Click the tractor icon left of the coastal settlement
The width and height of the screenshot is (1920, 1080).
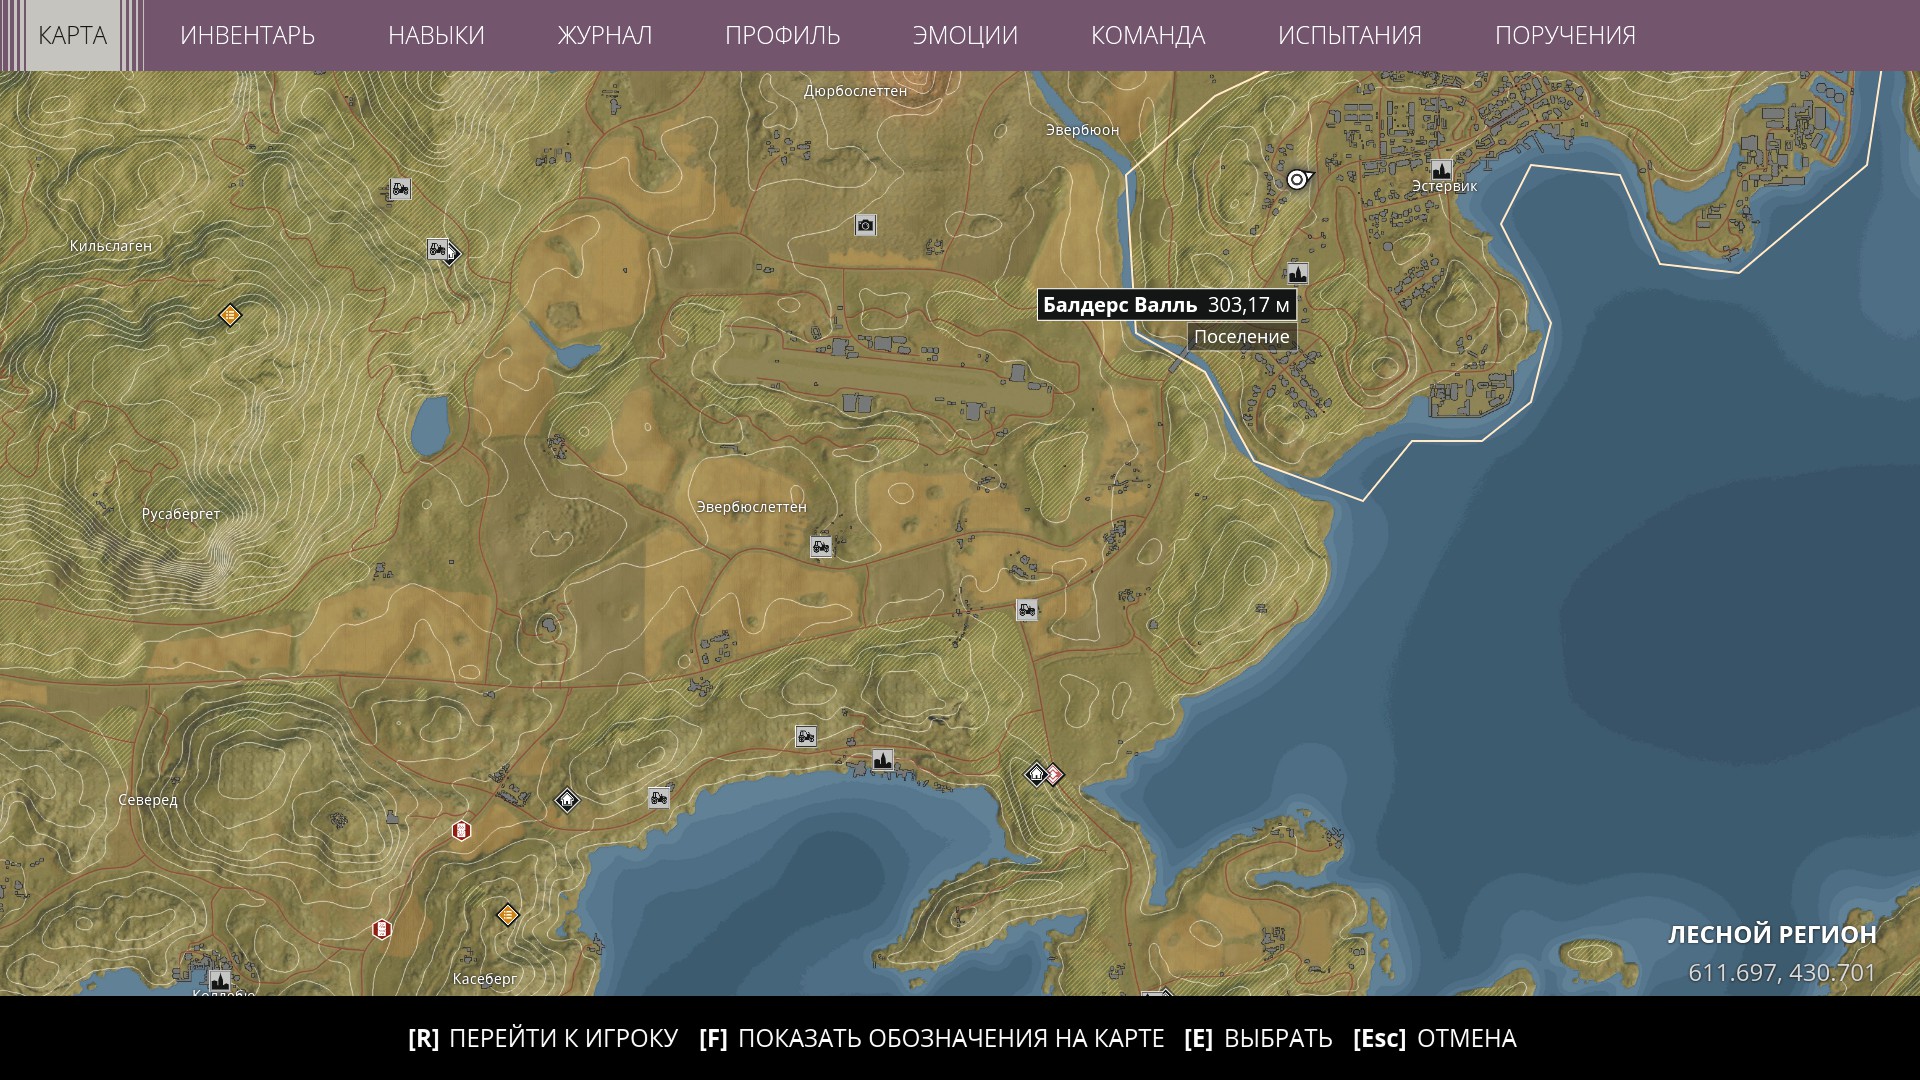(806, 736)
